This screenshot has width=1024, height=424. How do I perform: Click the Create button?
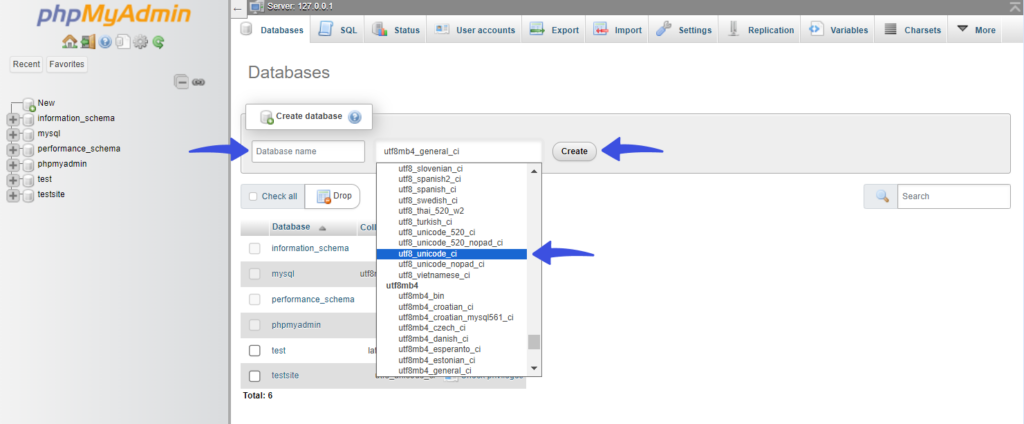(574, 151)
